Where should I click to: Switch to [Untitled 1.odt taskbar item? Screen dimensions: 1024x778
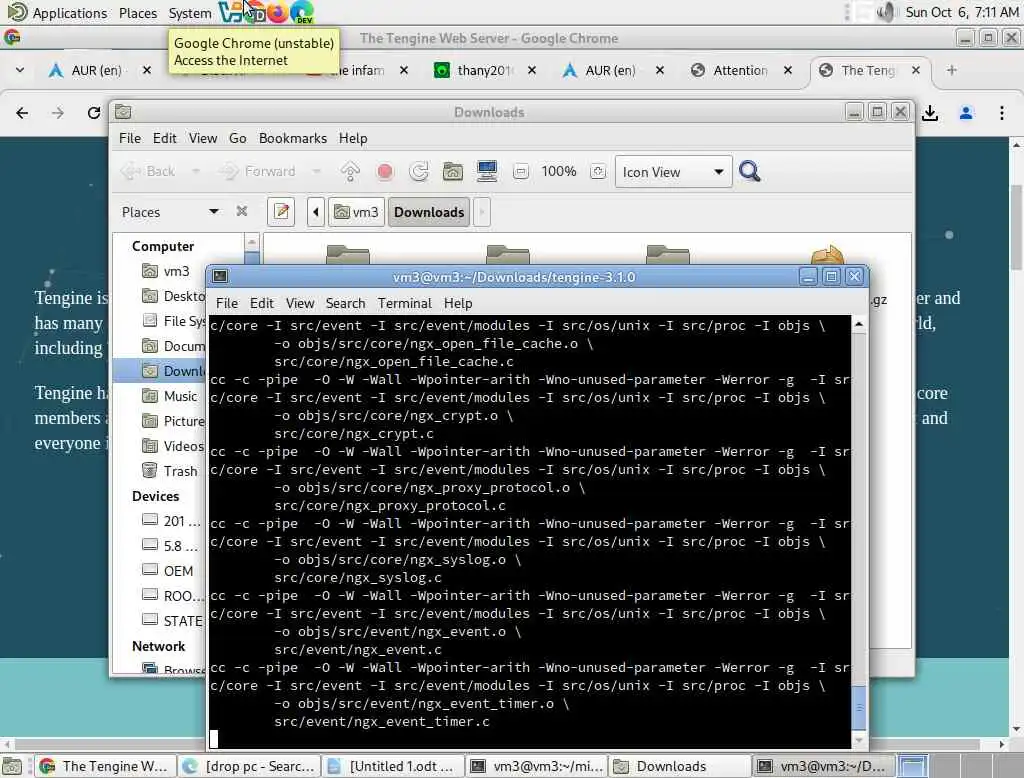tap(392, 766)
